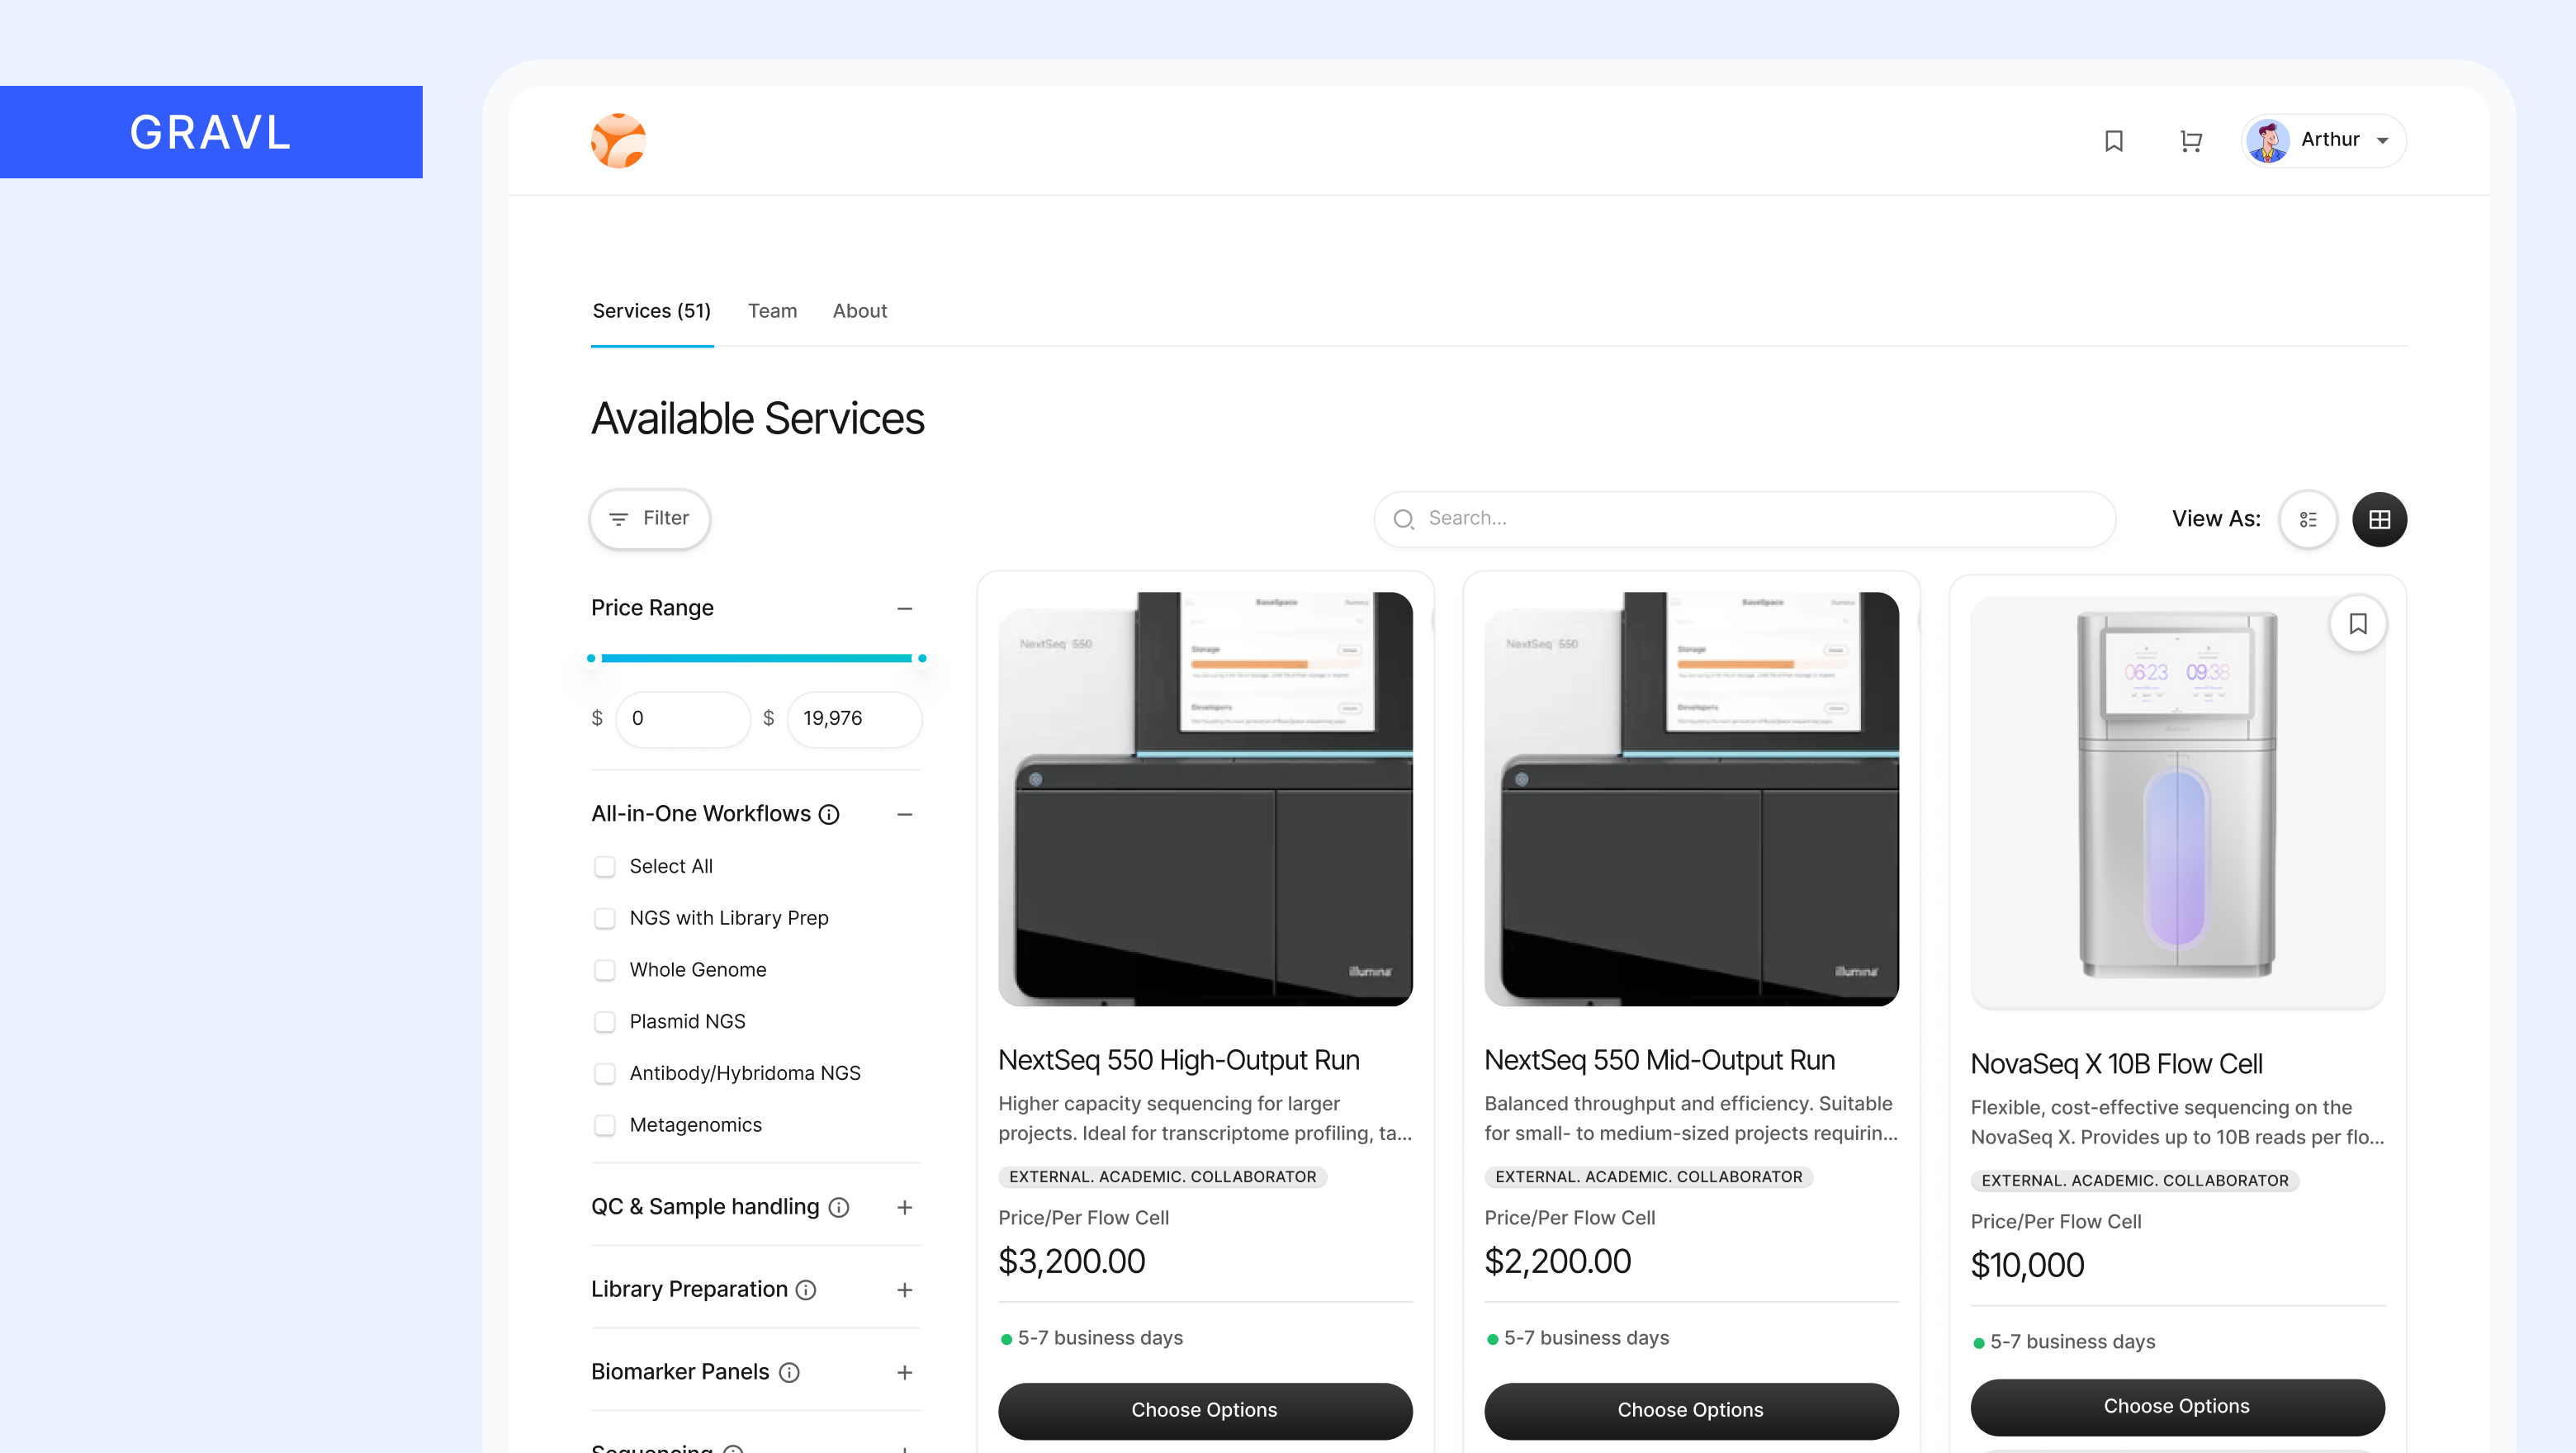This screenshot has width=2576, height=1453.
Task: Check NGS with Library Prep
Action: point(604,918)
